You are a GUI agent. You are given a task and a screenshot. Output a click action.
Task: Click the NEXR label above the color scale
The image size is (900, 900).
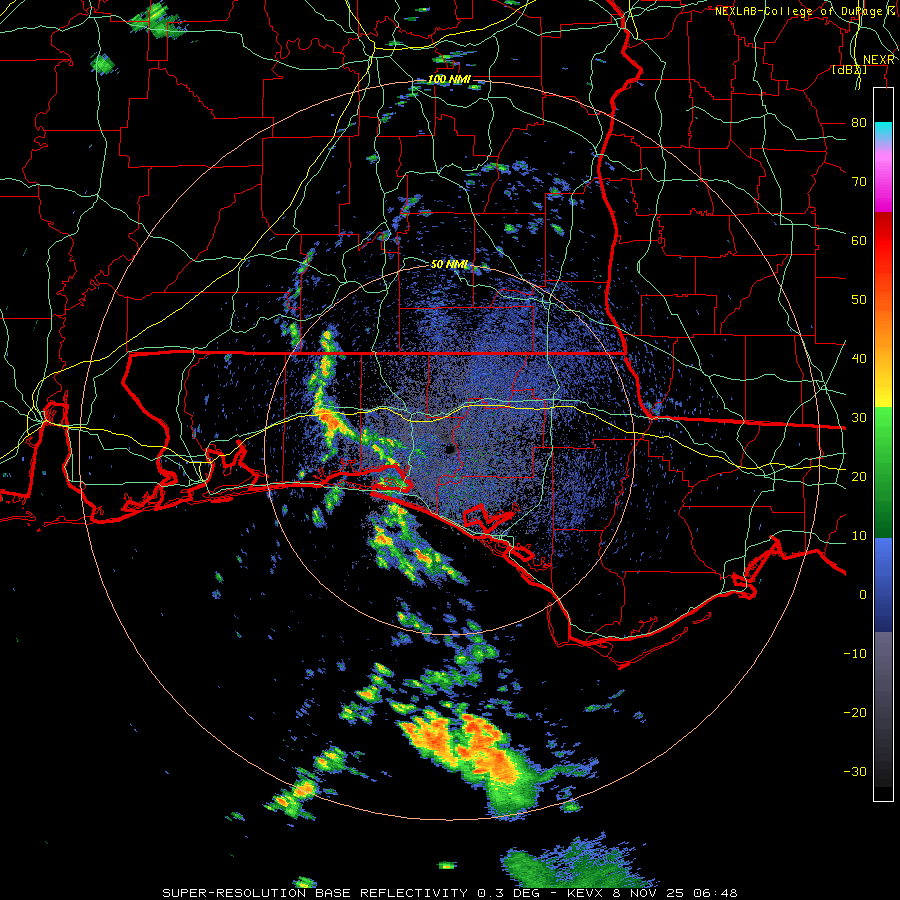(878, 60)
